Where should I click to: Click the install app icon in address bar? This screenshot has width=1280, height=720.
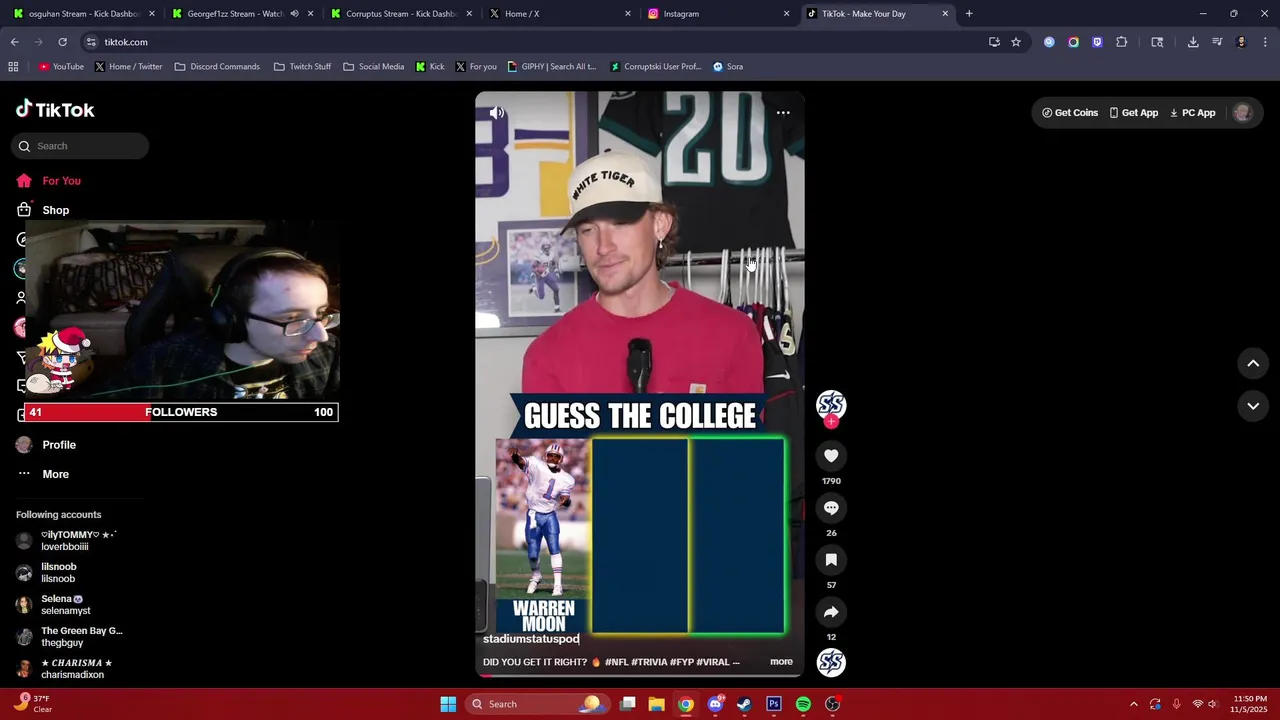pos(994,42)
